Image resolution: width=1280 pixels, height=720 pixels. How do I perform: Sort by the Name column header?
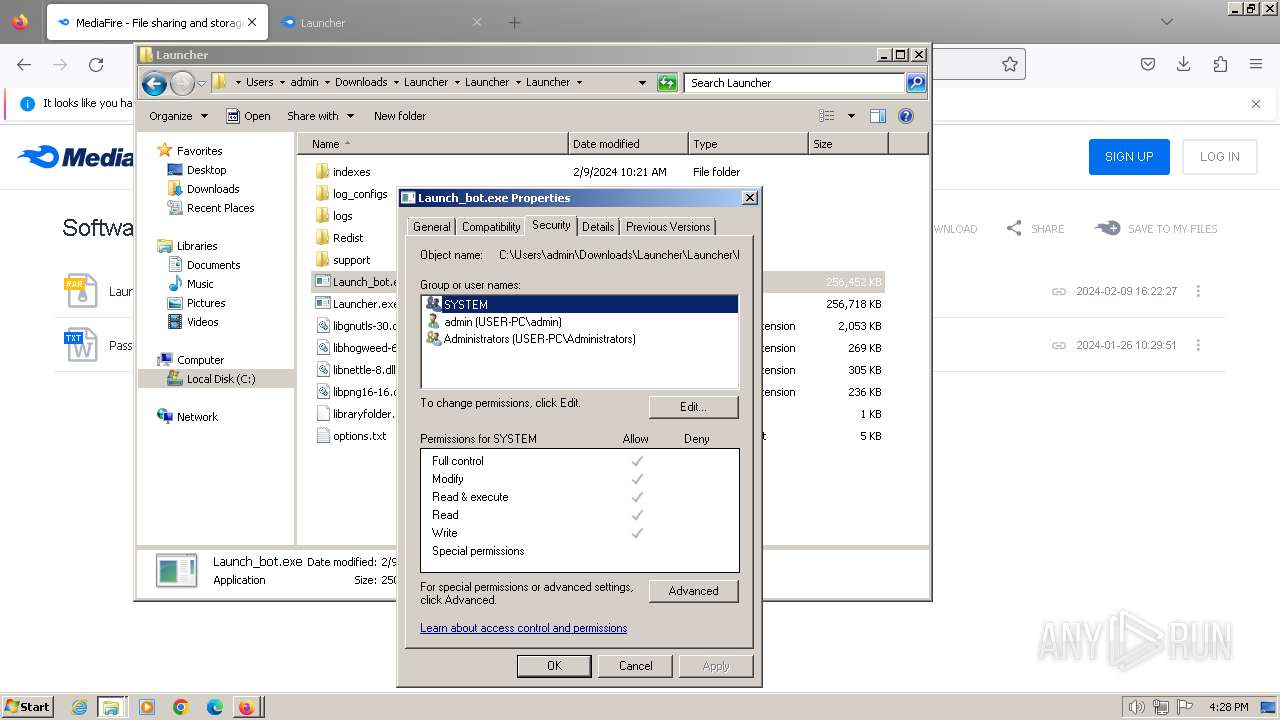(x=433, y=144)
